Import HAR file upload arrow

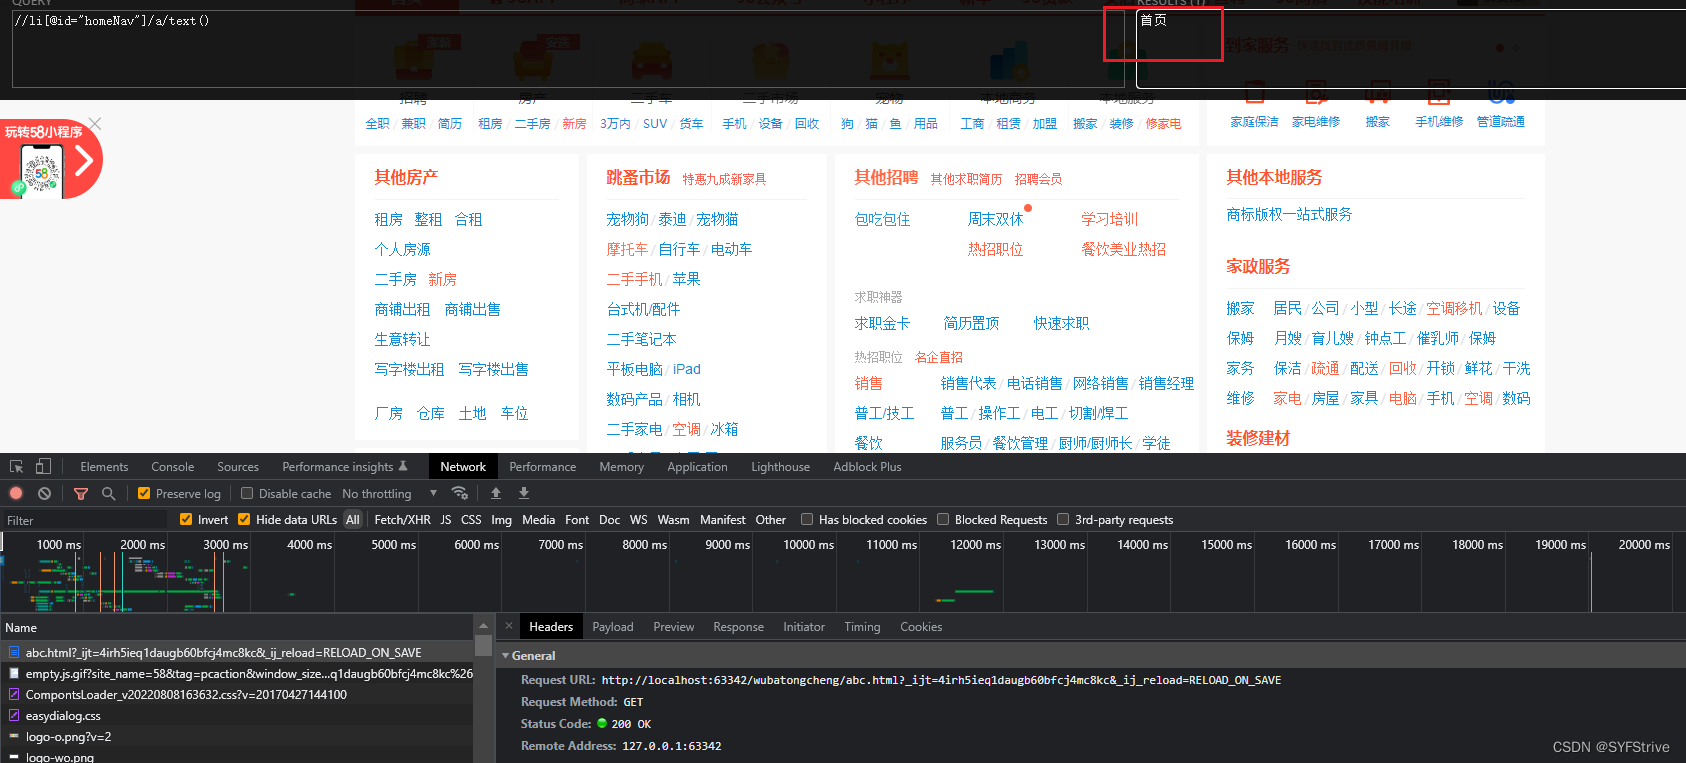pos(495,493)
